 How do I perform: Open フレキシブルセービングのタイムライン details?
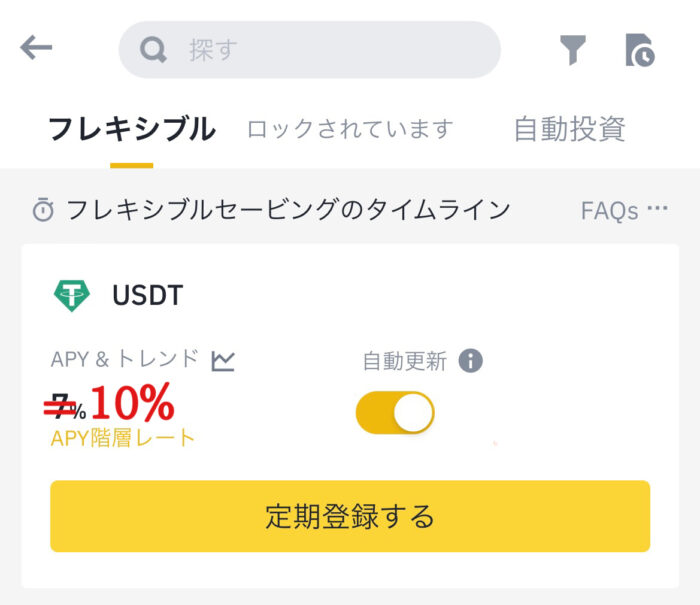click(x=288, y=210)
